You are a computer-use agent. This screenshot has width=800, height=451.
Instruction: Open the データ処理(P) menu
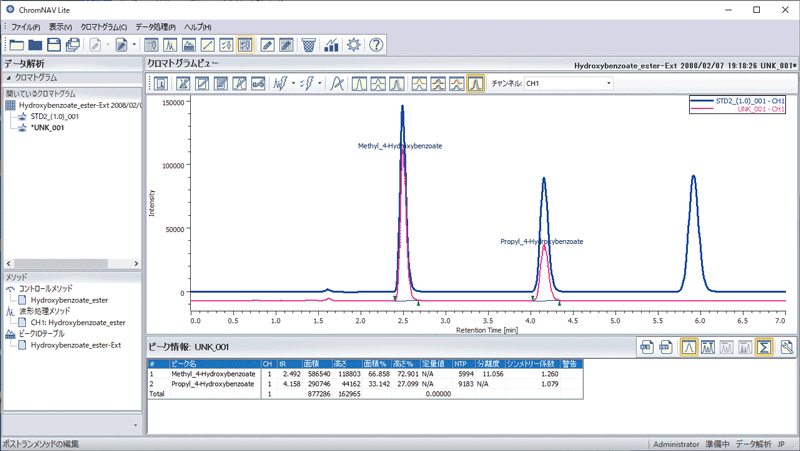pos(156,27)
